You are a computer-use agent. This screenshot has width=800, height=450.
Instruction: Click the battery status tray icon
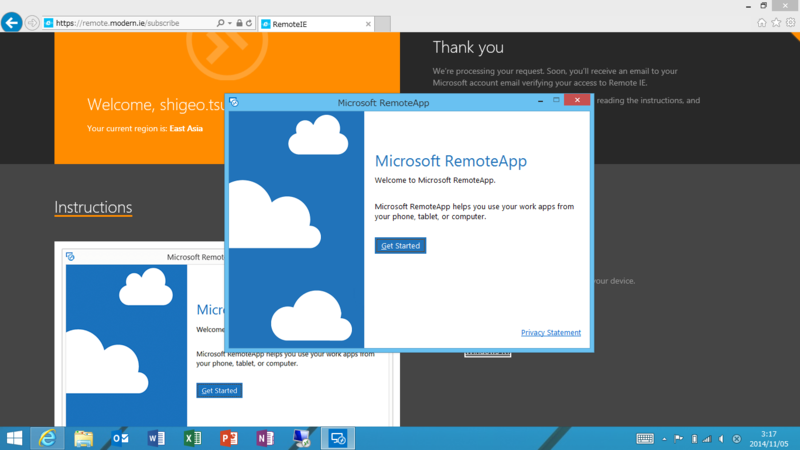click(x=694, y=439)
